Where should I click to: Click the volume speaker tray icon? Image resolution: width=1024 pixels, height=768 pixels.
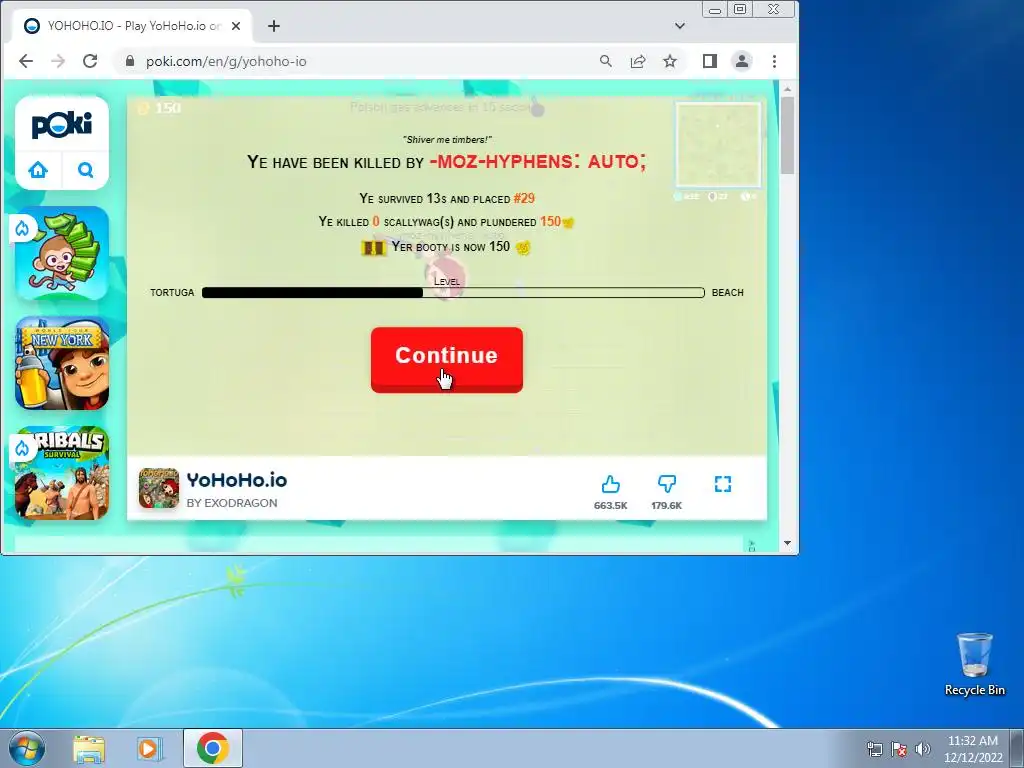click(x=923, y=749)
